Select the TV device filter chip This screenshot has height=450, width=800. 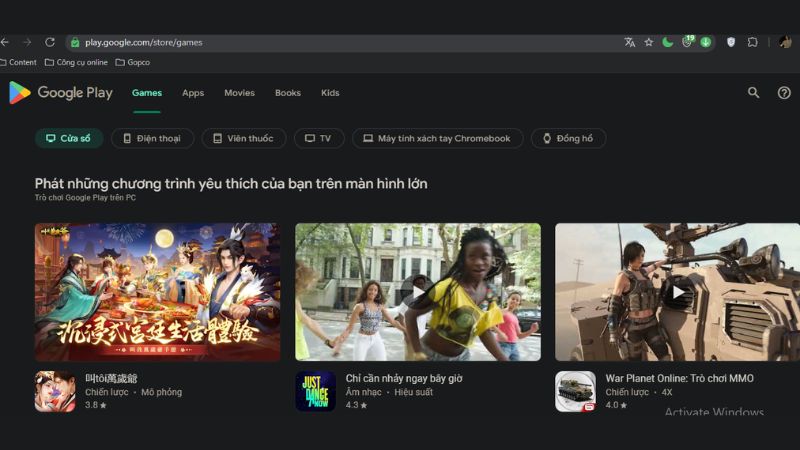tap(318, 138)
